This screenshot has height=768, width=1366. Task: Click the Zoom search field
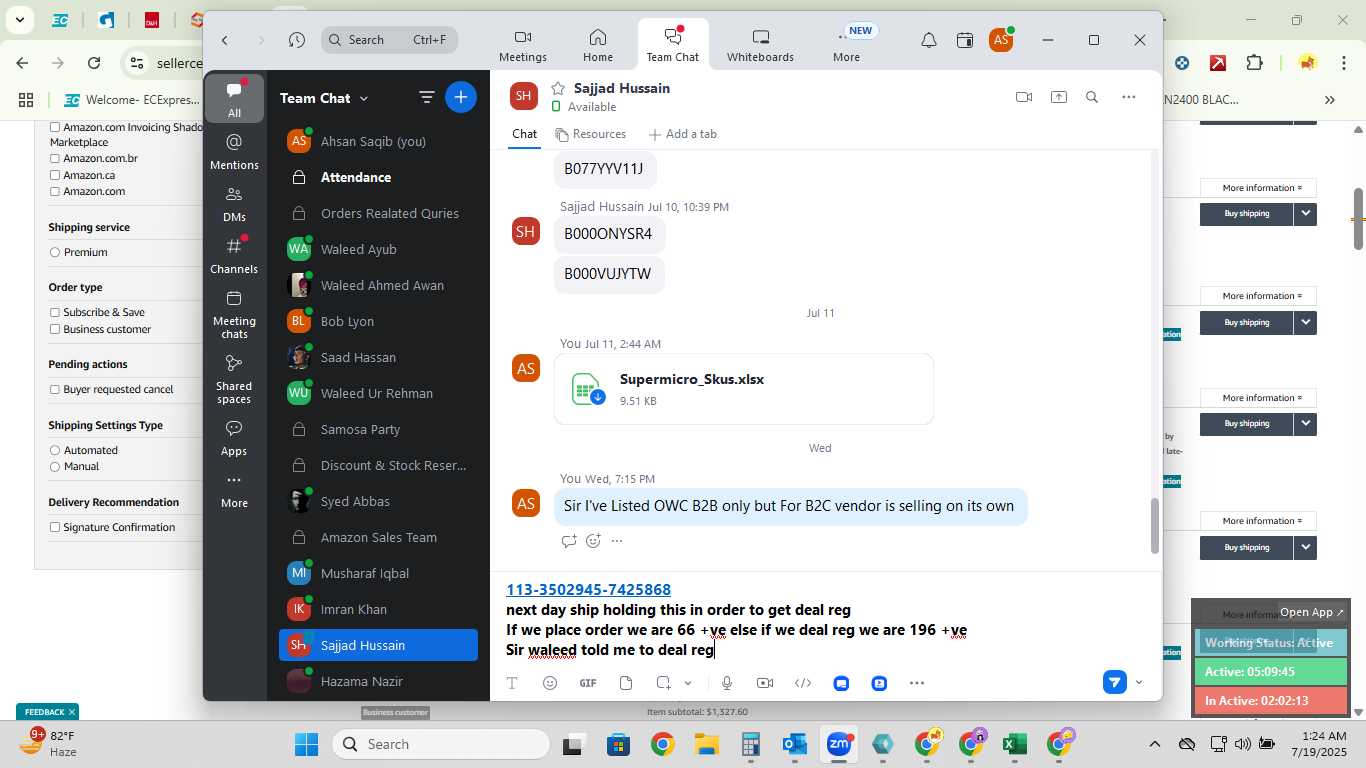pos(389,40)
